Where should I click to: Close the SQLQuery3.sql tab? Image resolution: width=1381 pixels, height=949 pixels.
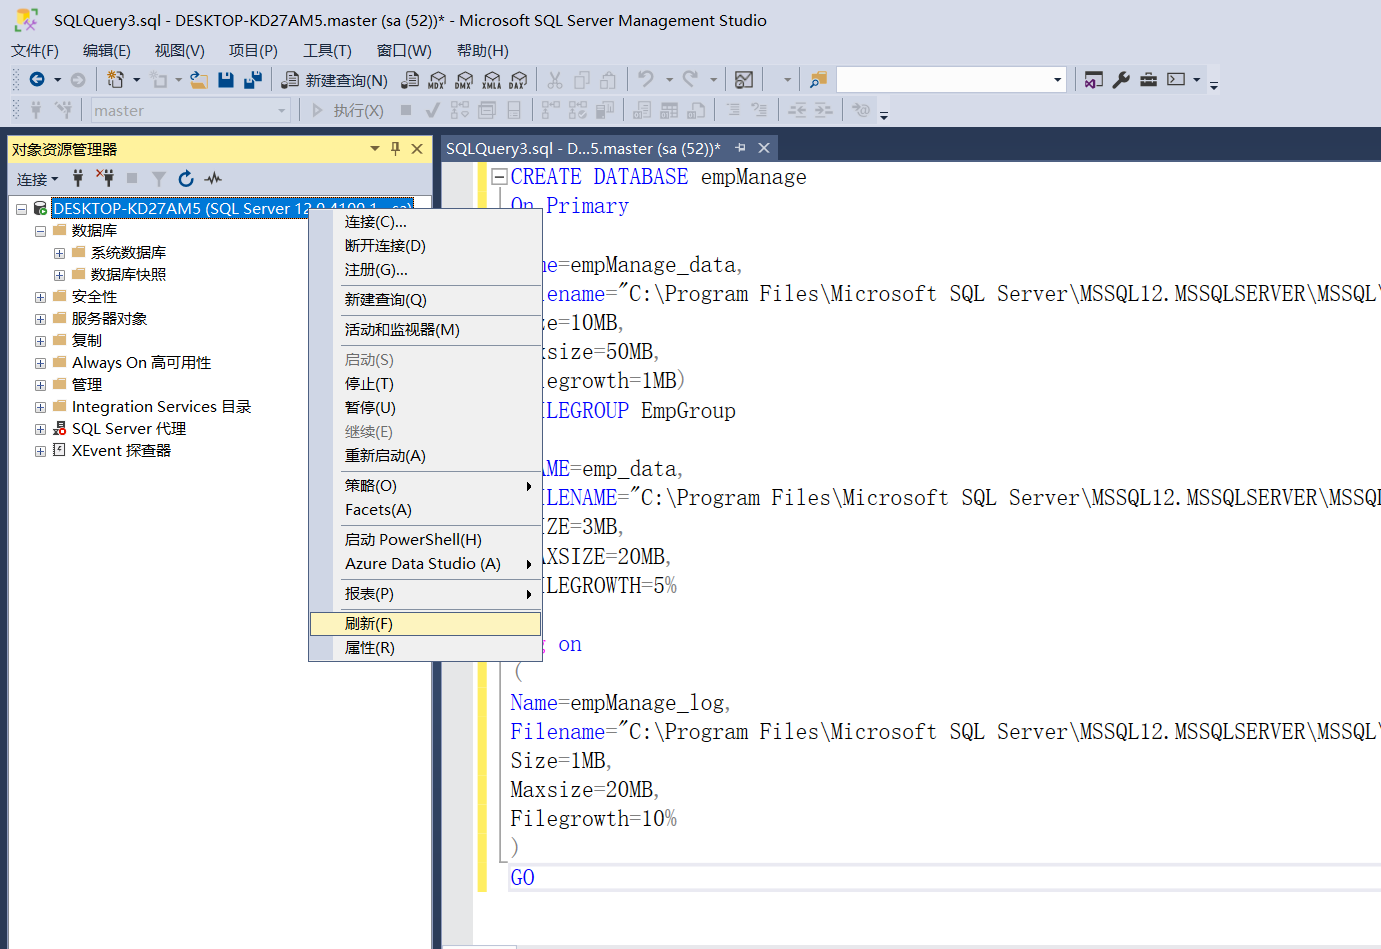point(764,148)
